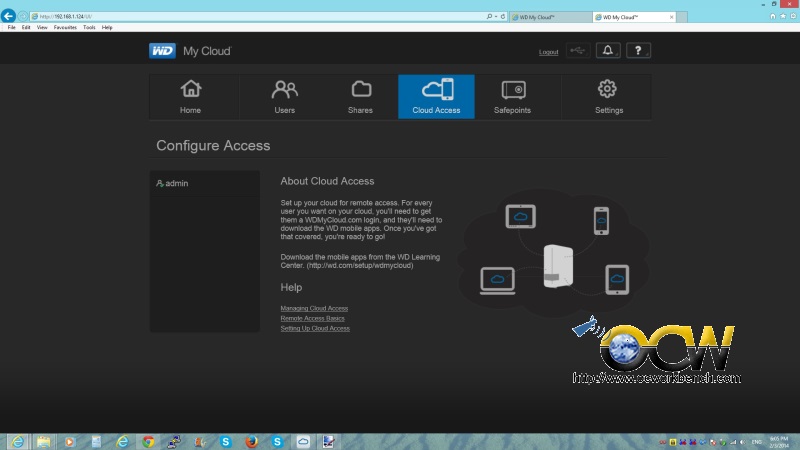This screenshot has height=450, width=800.
Task: Open Remote Access Basics help link
Action: click(x=312, y=318)
